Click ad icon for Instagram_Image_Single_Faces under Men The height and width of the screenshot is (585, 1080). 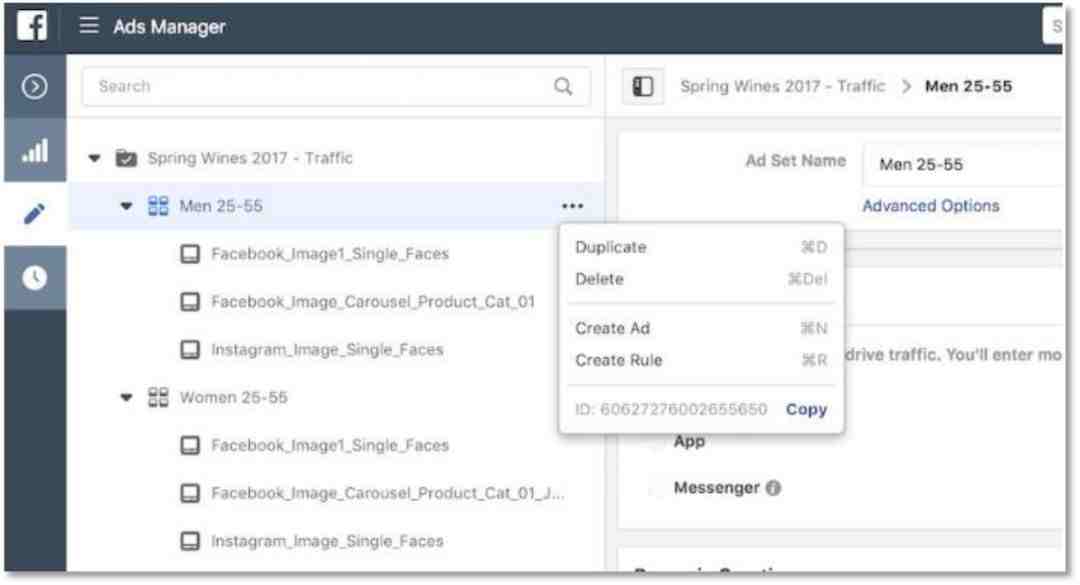pos(190,349)
